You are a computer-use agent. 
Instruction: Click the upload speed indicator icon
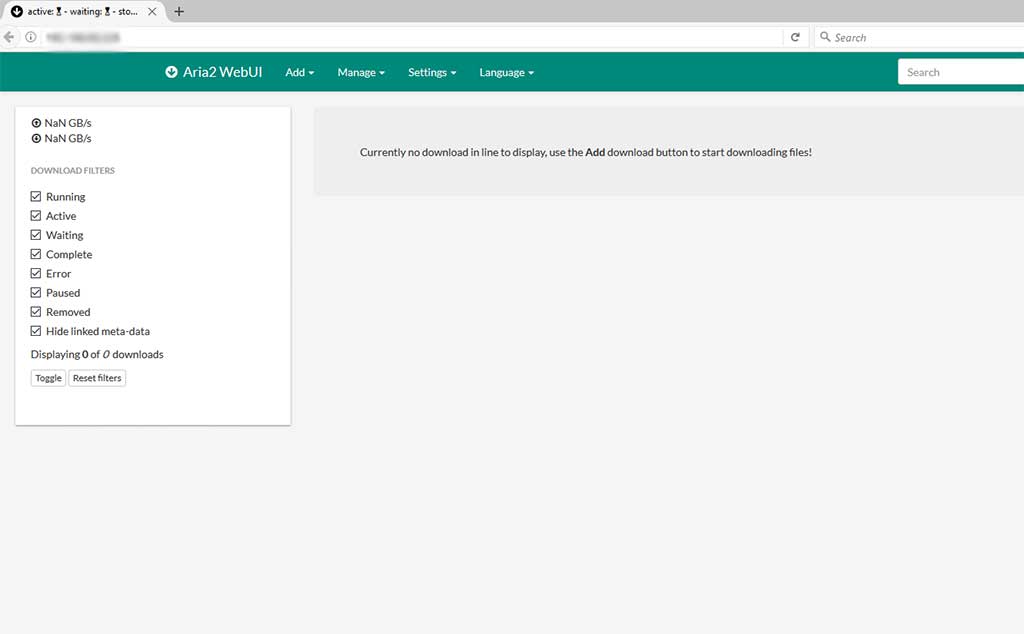(37, 123)
